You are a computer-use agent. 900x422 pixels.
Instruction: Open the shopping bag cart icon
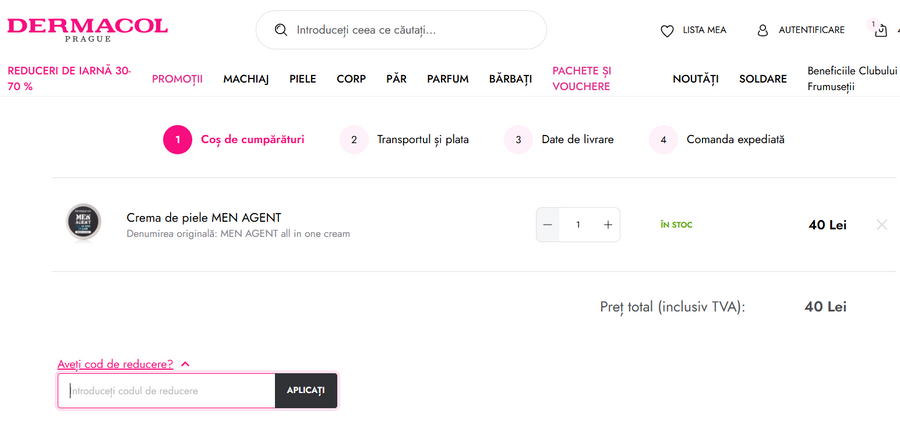click(880, 31)
